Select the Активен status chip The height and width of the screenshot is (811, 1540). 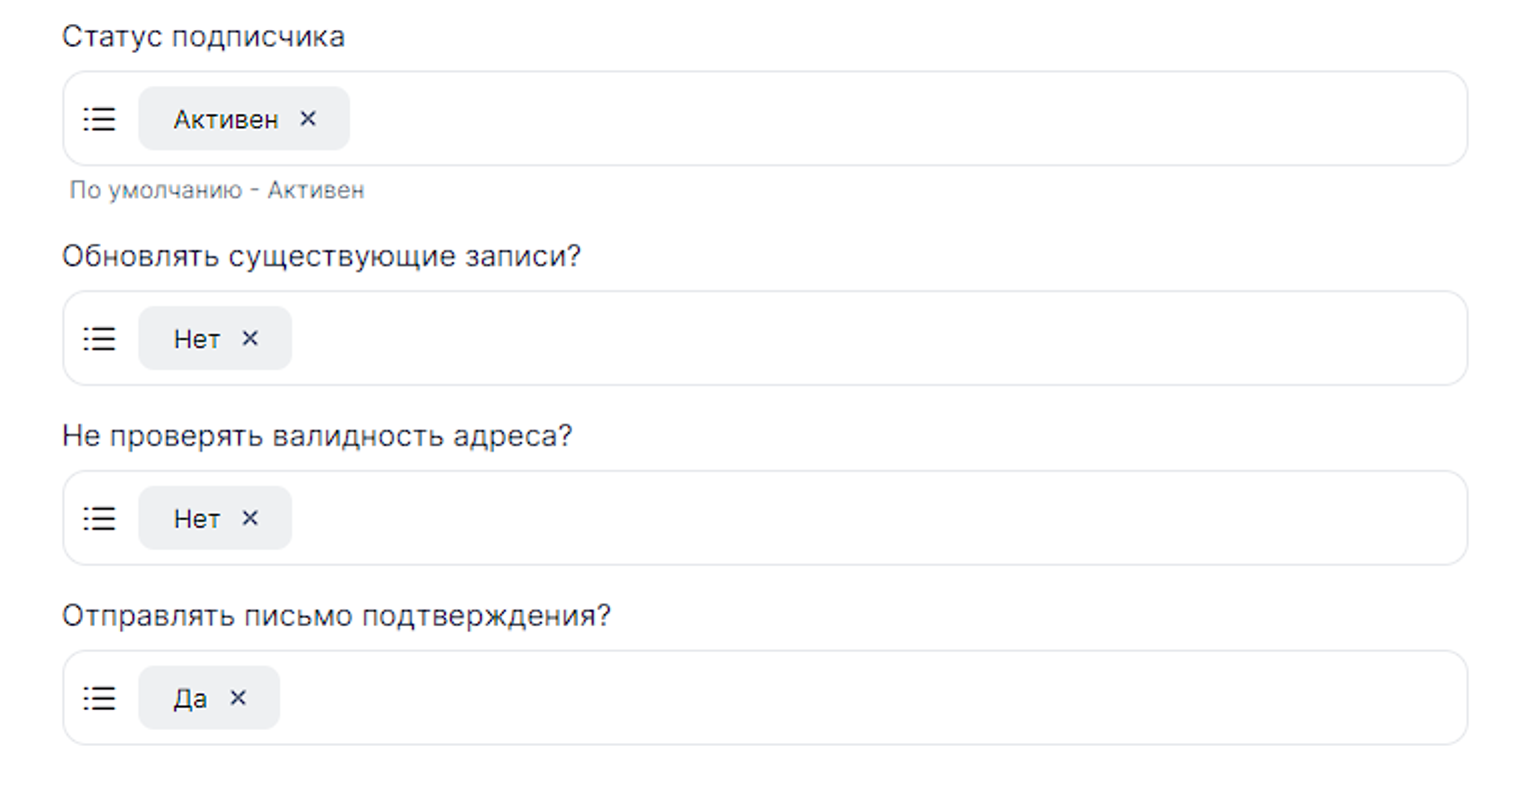pos(225,119)
